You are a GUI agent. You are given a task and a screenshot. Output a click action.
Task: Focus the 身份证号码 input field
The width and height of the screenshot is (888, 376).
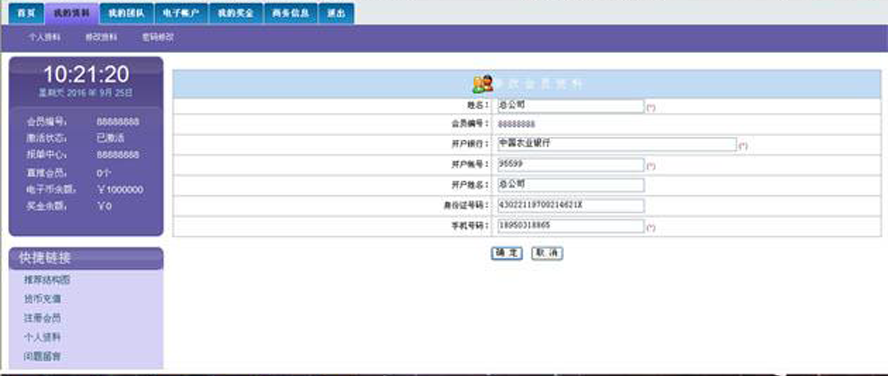click(x=570, y=206)
